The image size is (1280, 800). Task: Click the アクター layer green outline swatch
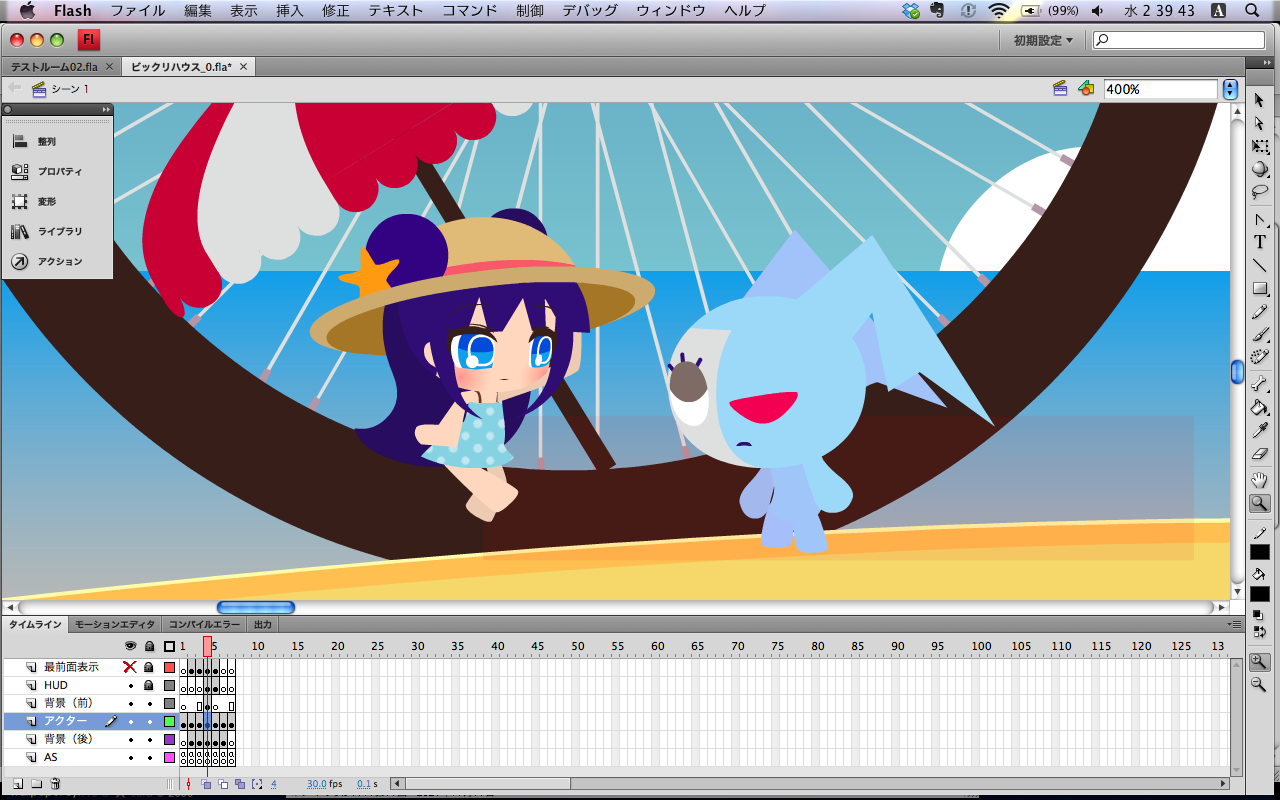point(169,722)
